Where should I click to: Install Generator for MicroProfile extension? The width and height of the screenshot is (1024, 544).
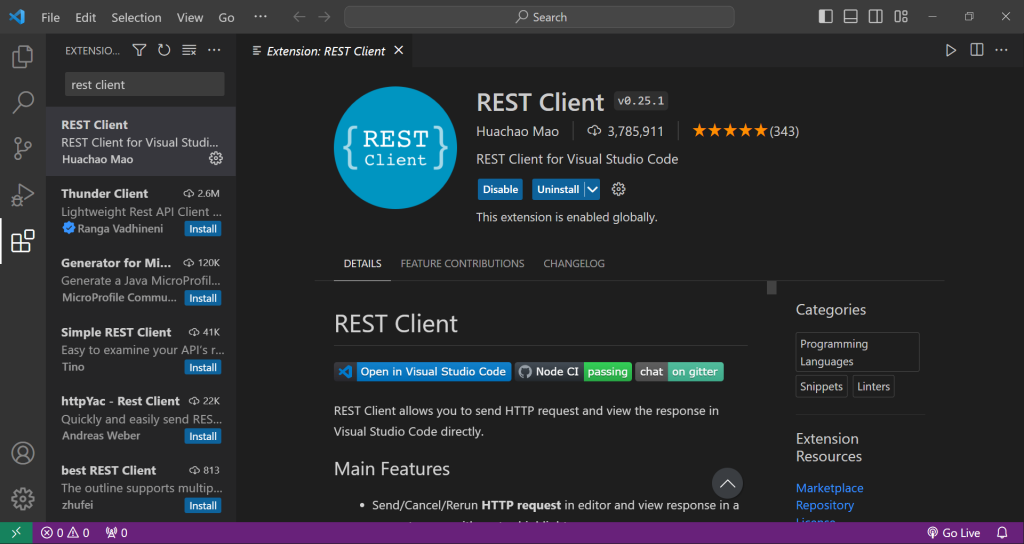click(203, 298)
